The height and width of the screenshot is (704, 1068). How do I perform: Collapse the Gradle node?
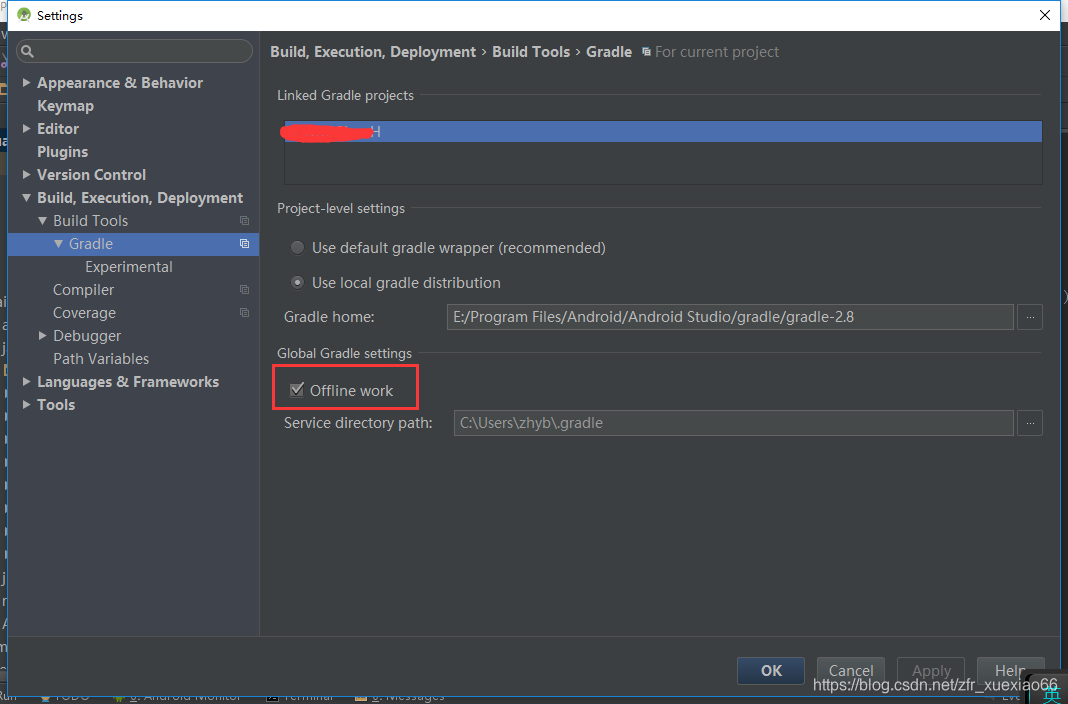[59, 244]
